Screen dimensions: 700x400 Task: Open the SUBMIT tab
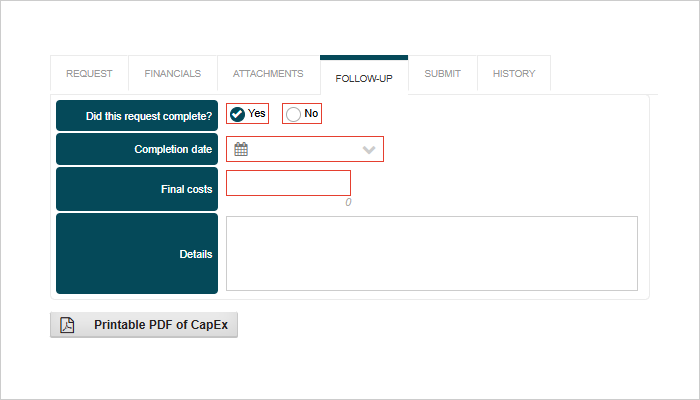(x=442, y=74)
